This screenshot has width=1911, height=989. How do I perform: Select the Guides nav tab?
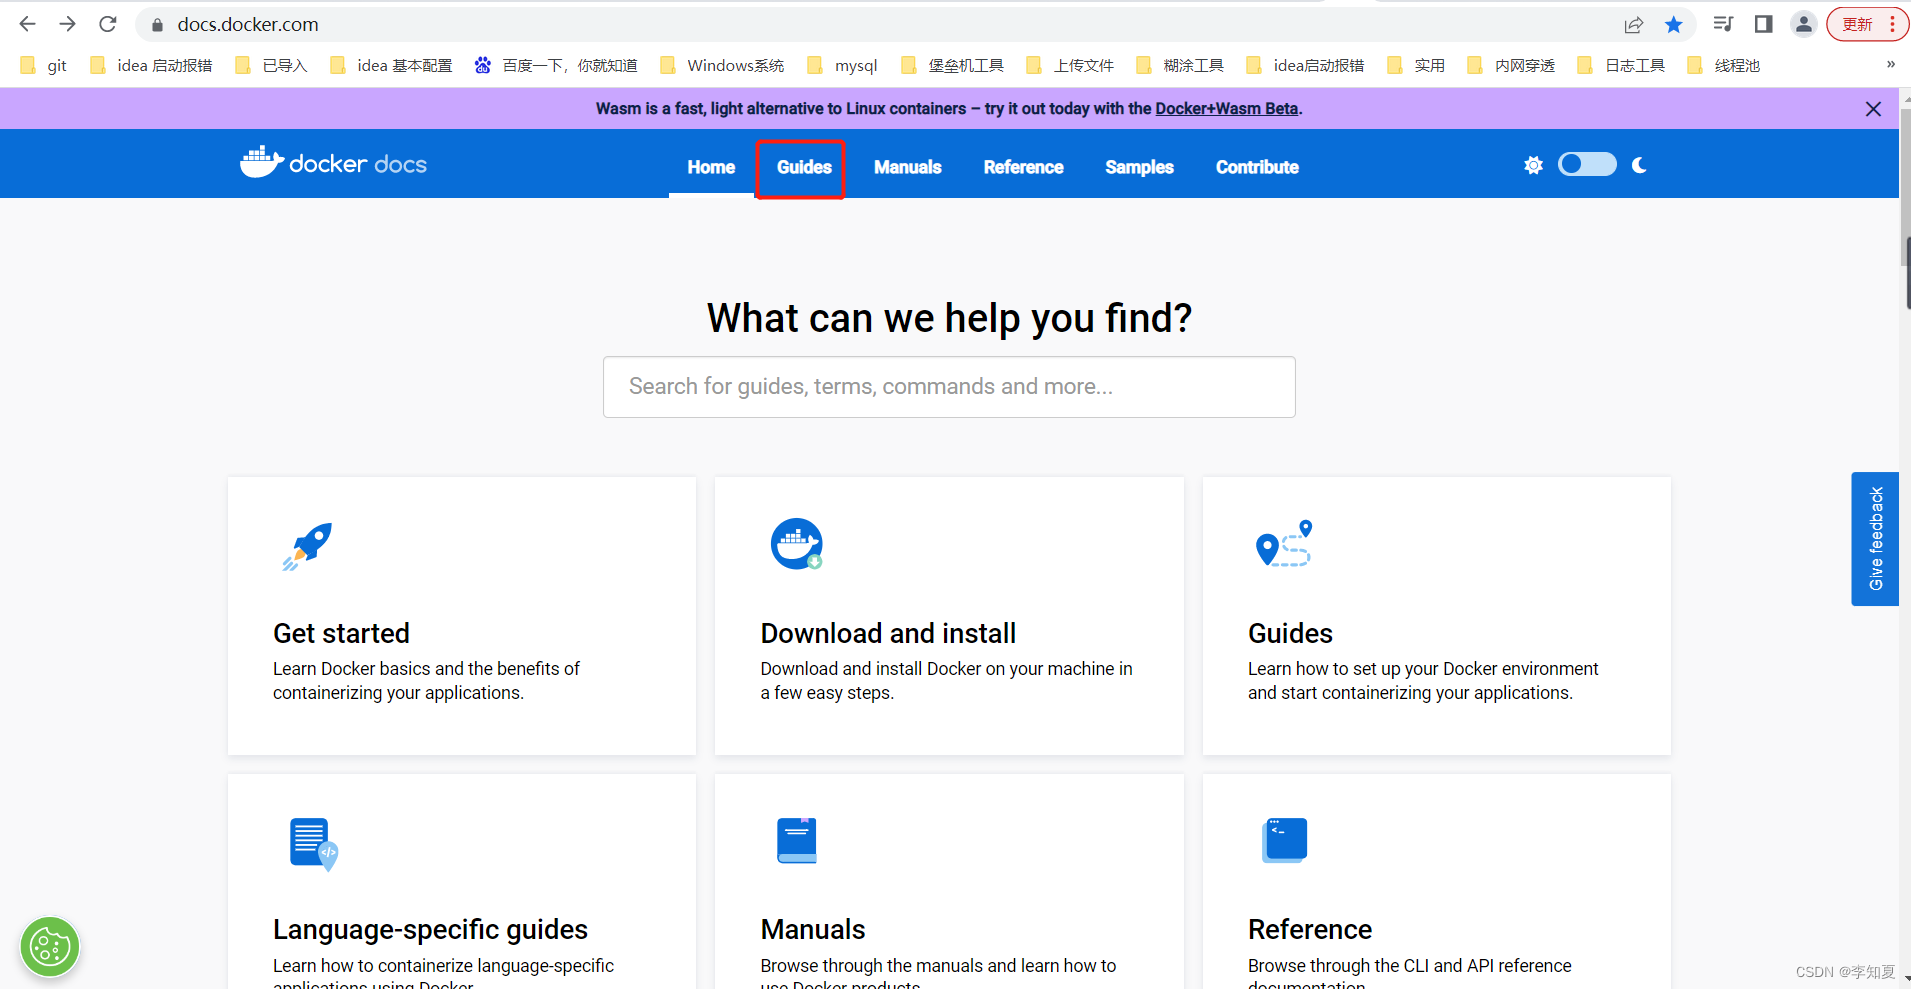[x=804, y=167]
